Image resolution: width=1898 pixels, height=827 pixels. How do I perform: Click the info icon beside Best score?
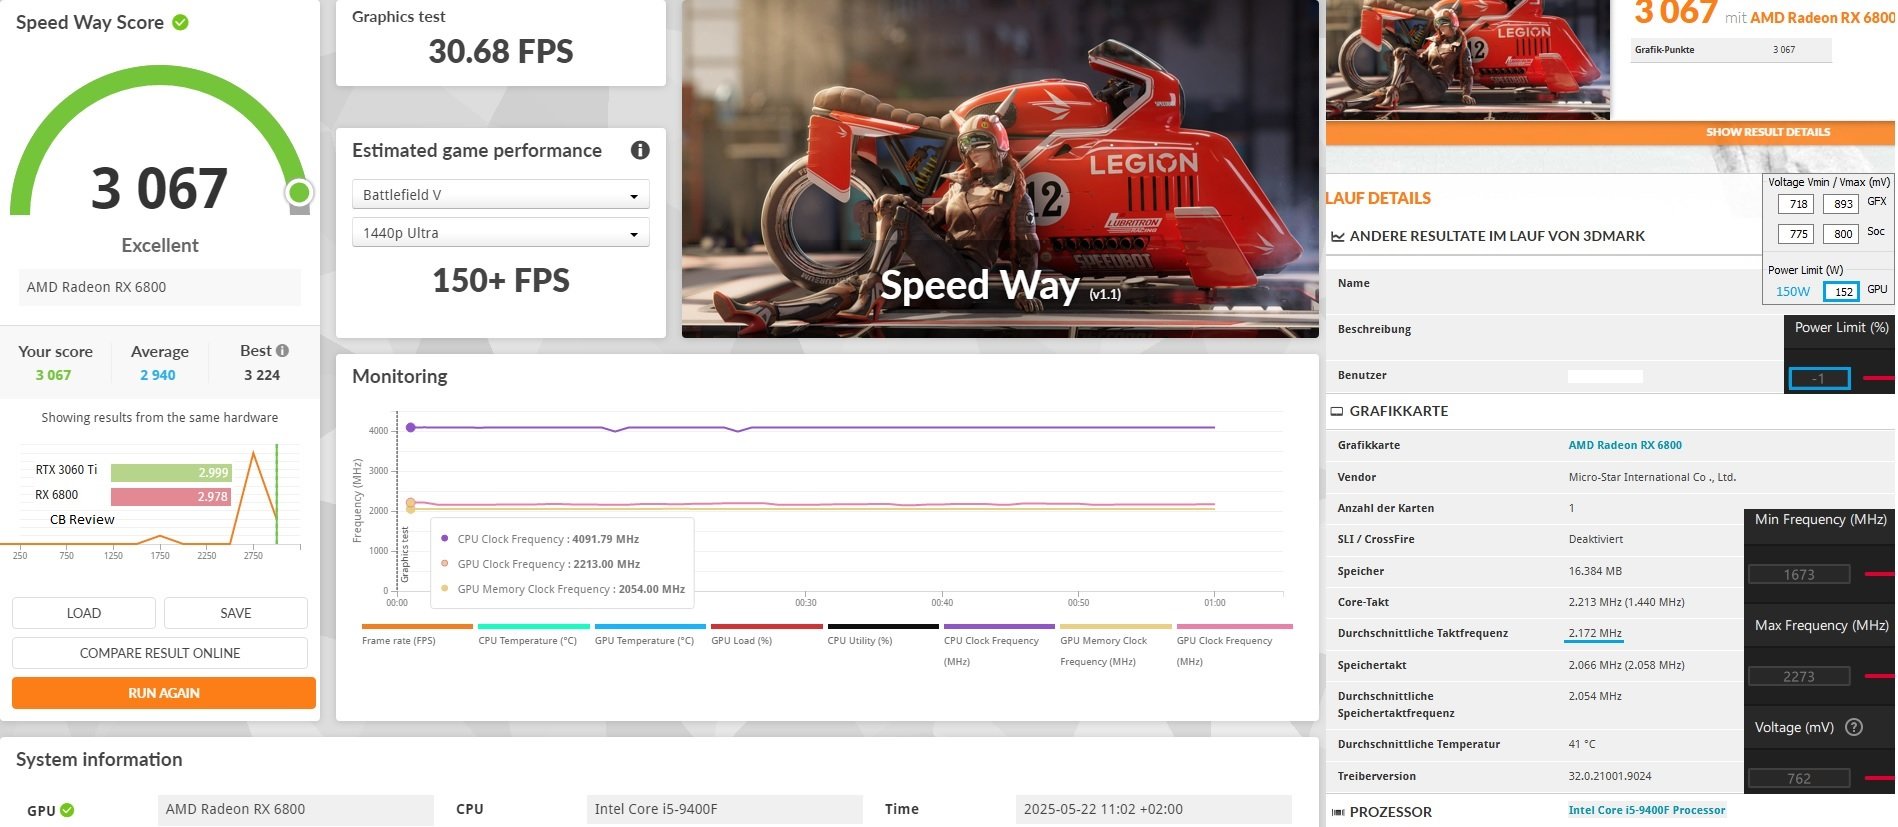pos(282,350)
